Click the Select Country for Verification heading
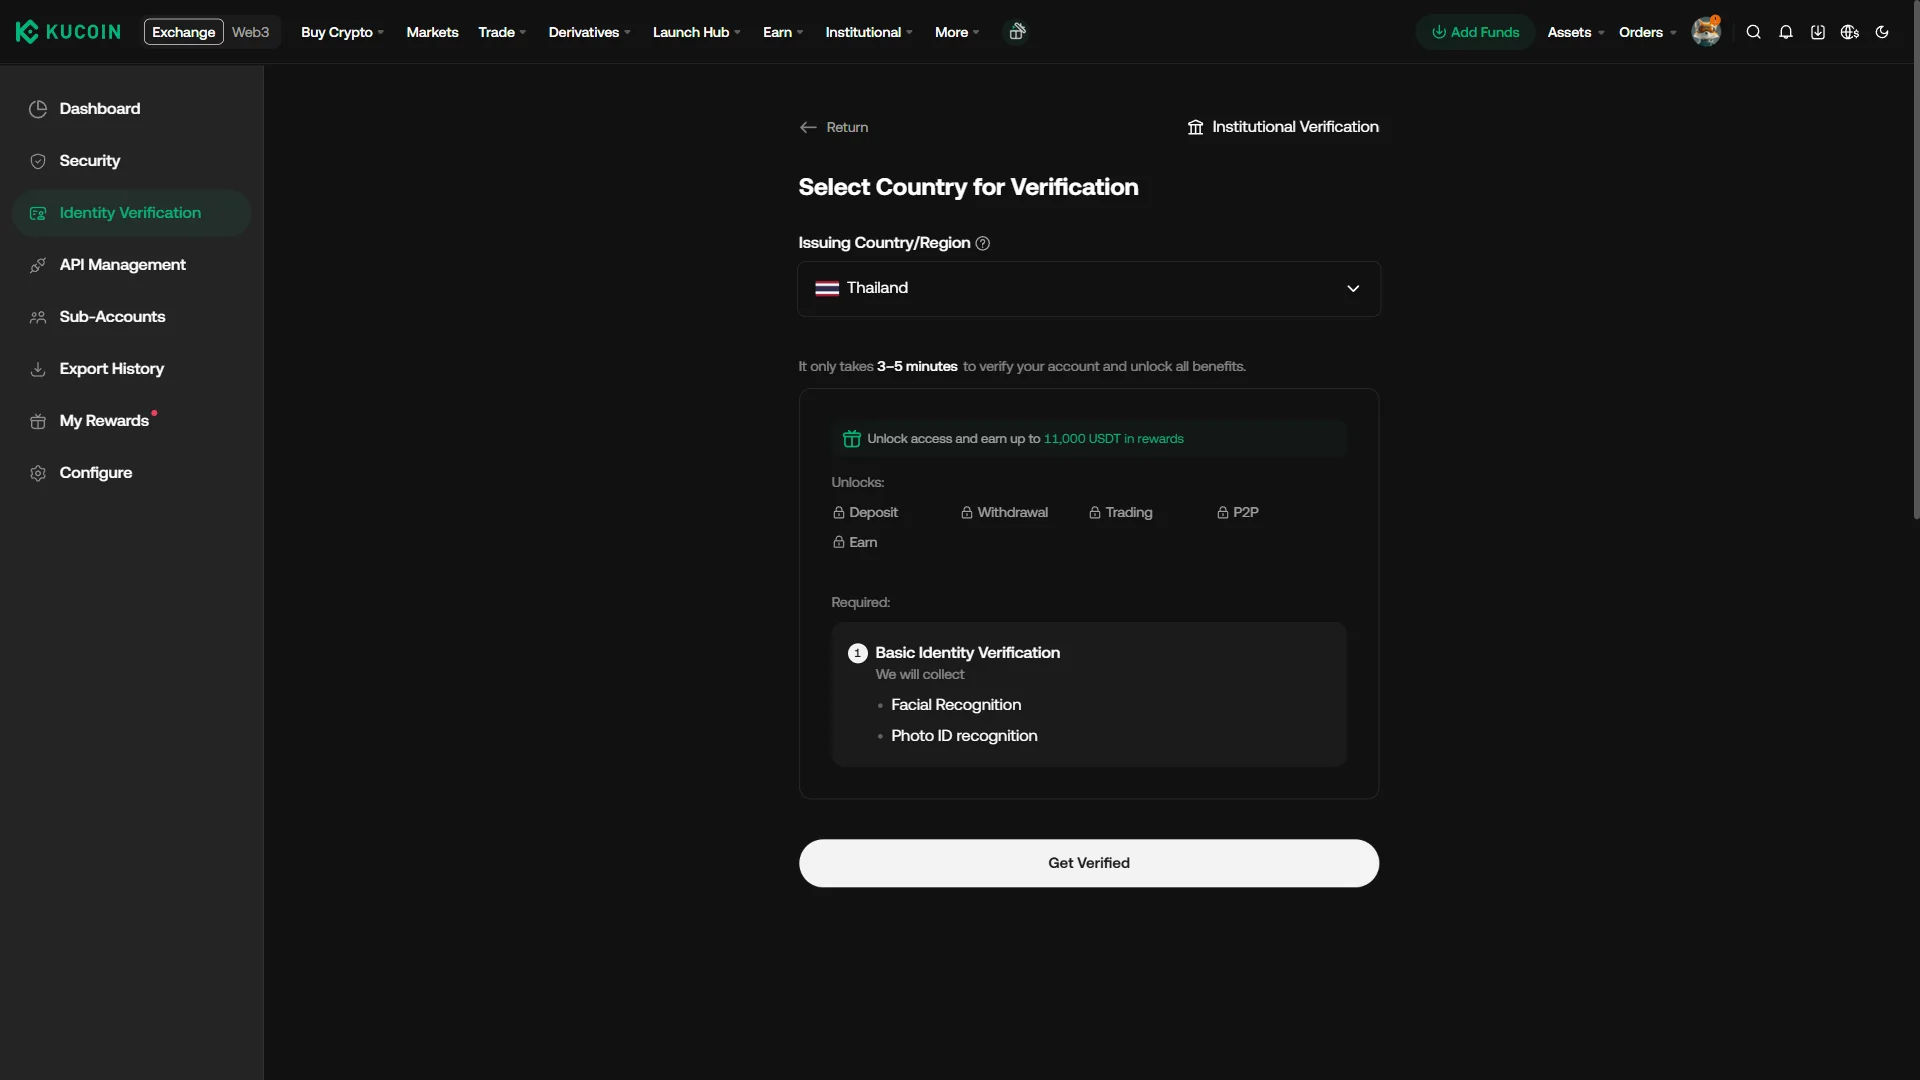 968,187
